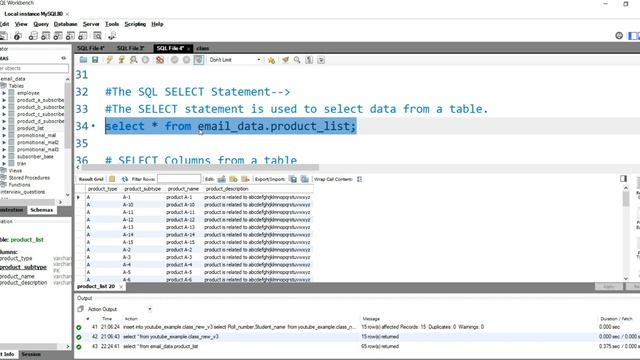The image size is (640, 360).
Task: Stop the running query icon
Action: tap(145, 60)
